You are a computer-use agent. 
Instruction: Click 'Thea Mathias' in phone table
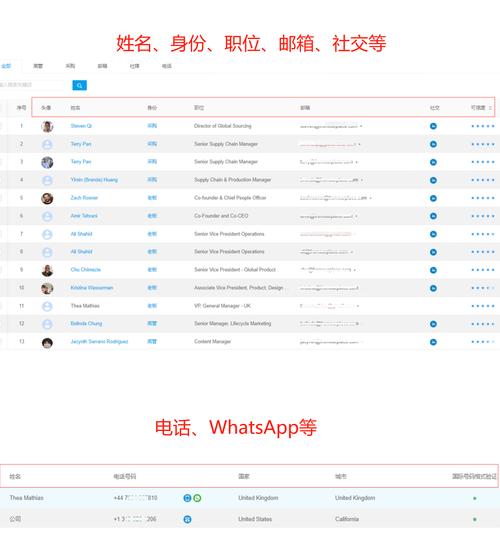pos(27,498)
